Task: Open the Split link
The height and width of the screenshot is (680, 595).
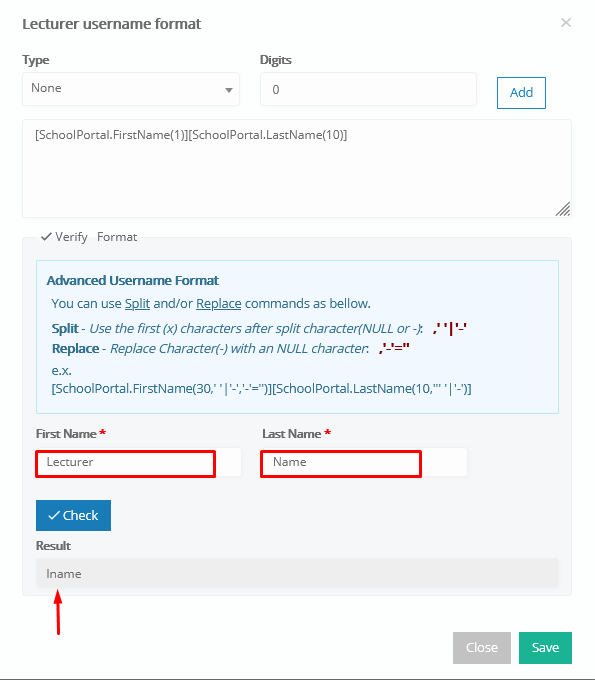Action: 137,304
